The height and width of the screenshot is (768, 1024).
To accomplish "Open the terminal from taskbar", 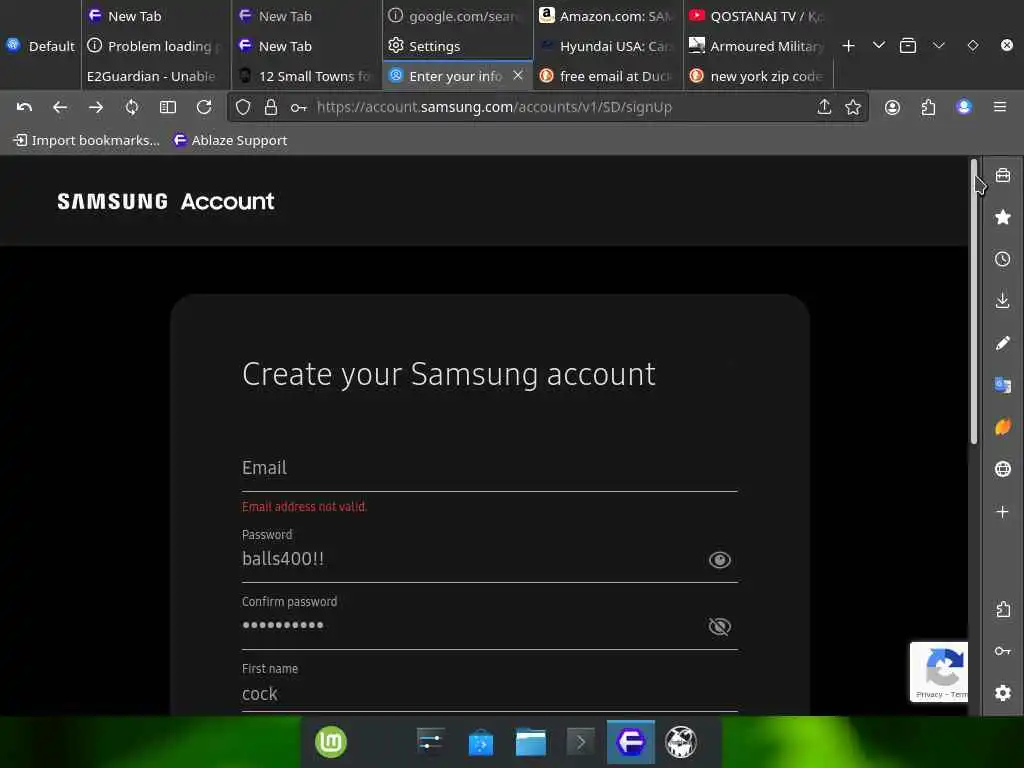I will 581,743.
